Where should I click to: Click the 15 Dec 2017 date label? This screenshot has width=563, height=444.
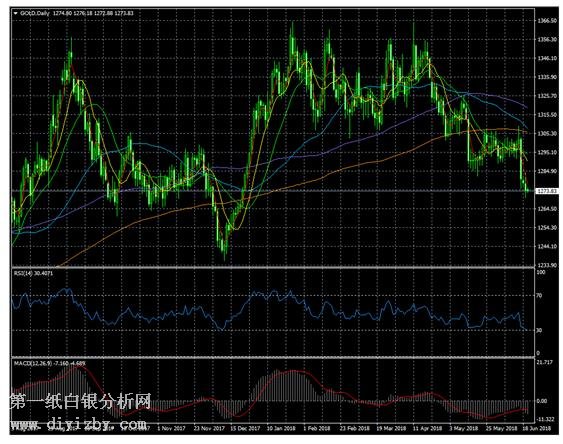click(245, 428)
